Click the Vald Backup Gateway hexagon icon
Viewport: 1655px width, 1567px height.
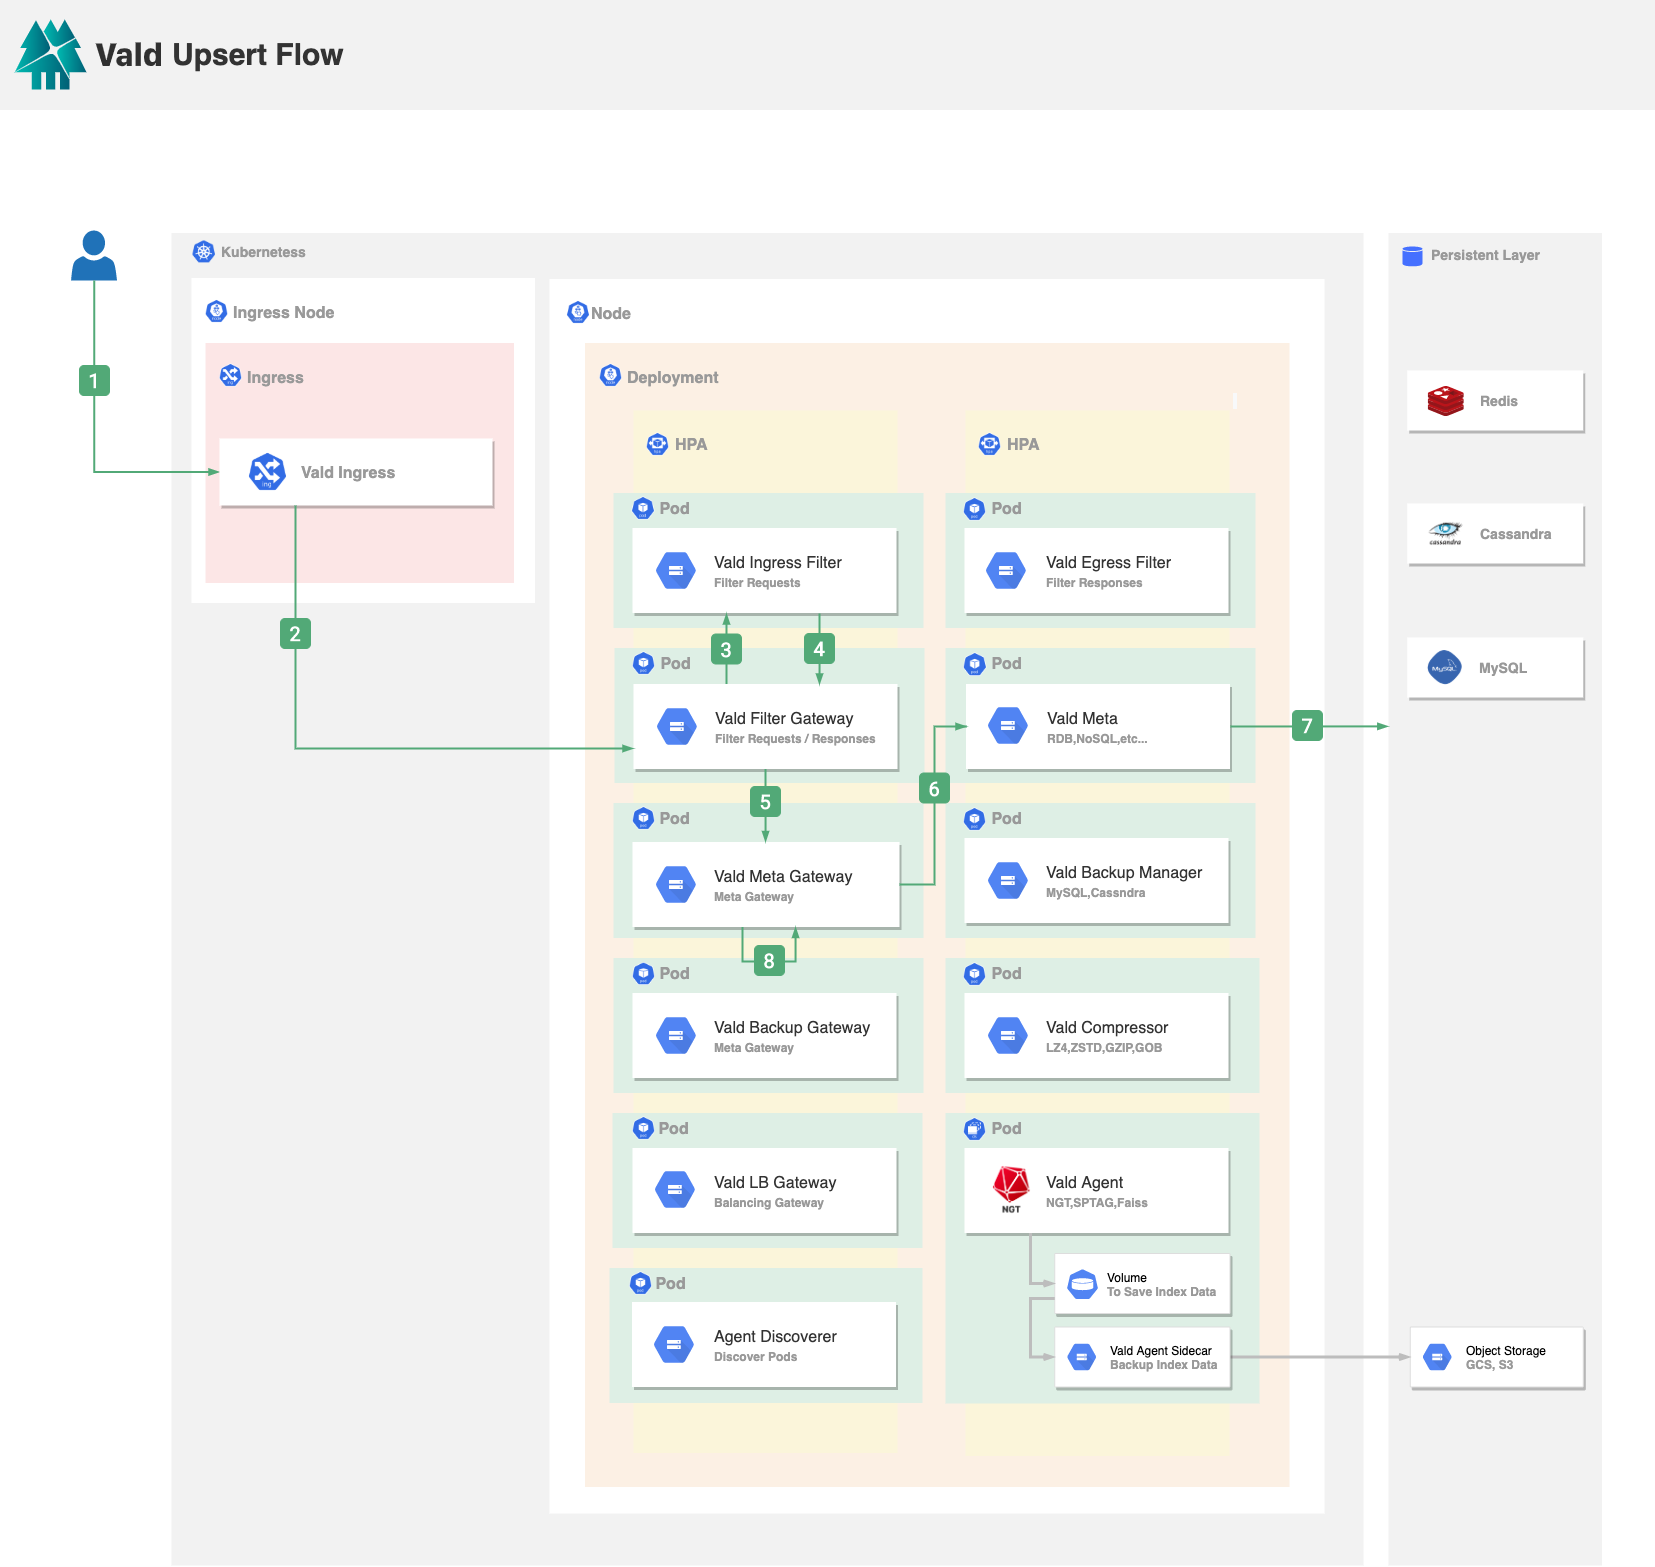[676, 1036]
